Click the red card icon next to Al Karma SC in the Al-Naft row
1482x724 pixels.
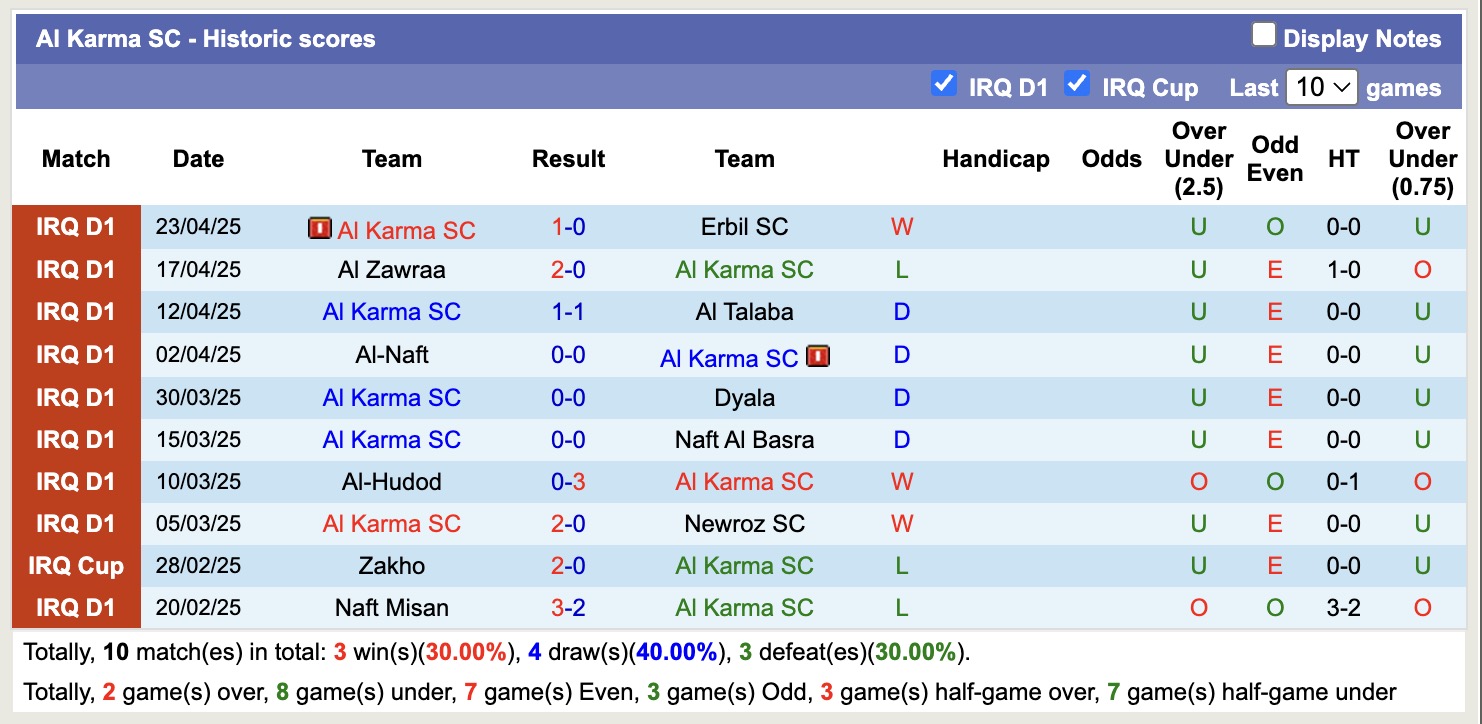pyautogui.click(x=817, y=356)
